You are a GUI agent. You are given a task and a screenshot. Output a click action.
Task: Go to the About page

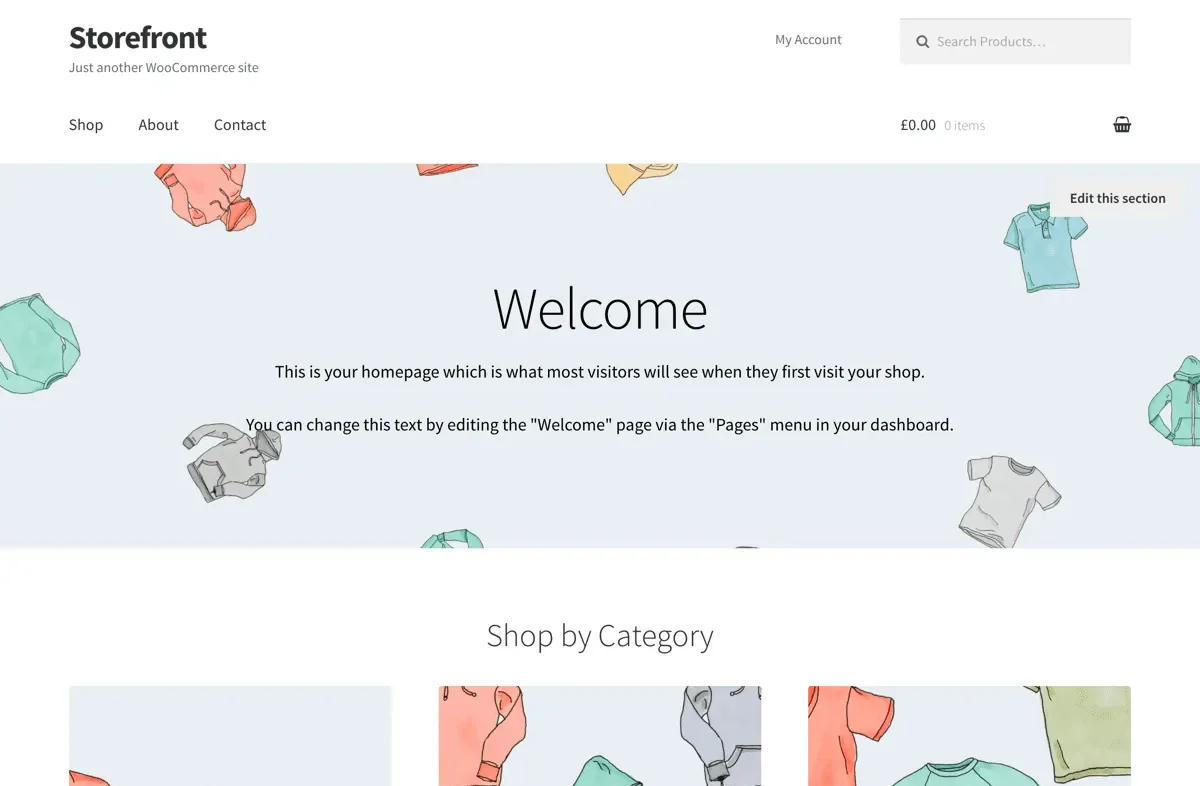[x=158, y=125]
